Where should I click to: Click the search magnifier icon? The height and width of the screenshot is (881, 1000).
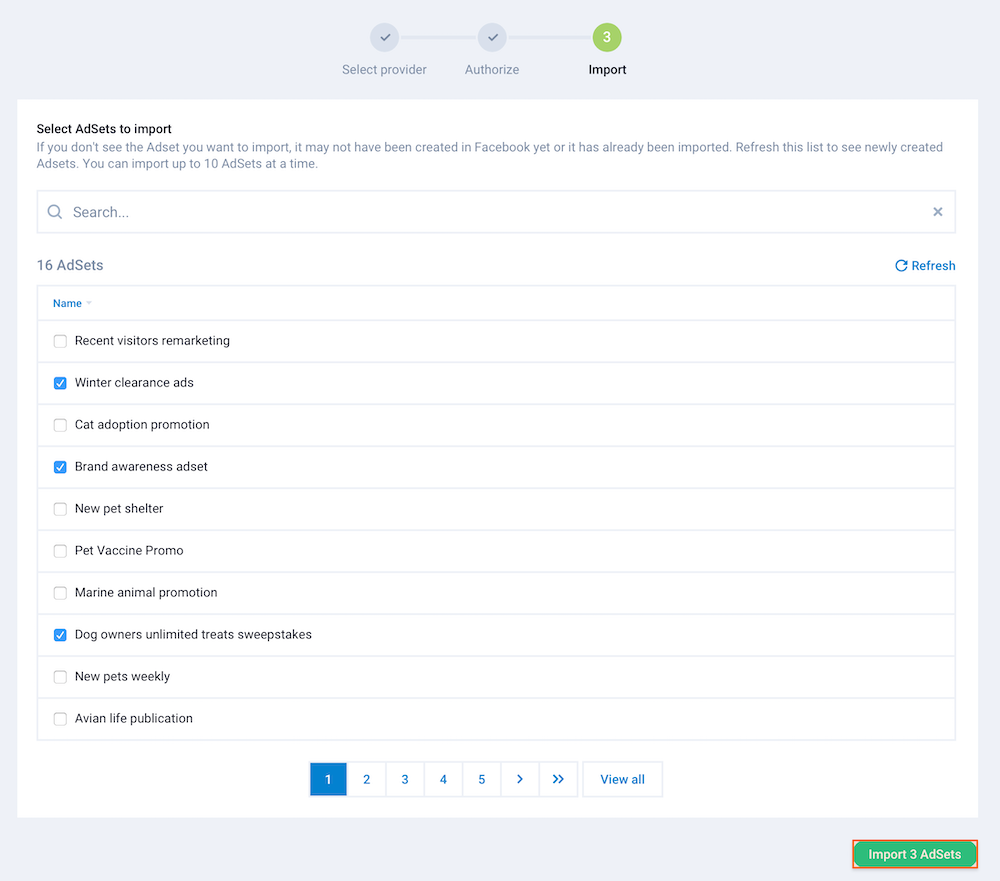click(x=55, y=212)
